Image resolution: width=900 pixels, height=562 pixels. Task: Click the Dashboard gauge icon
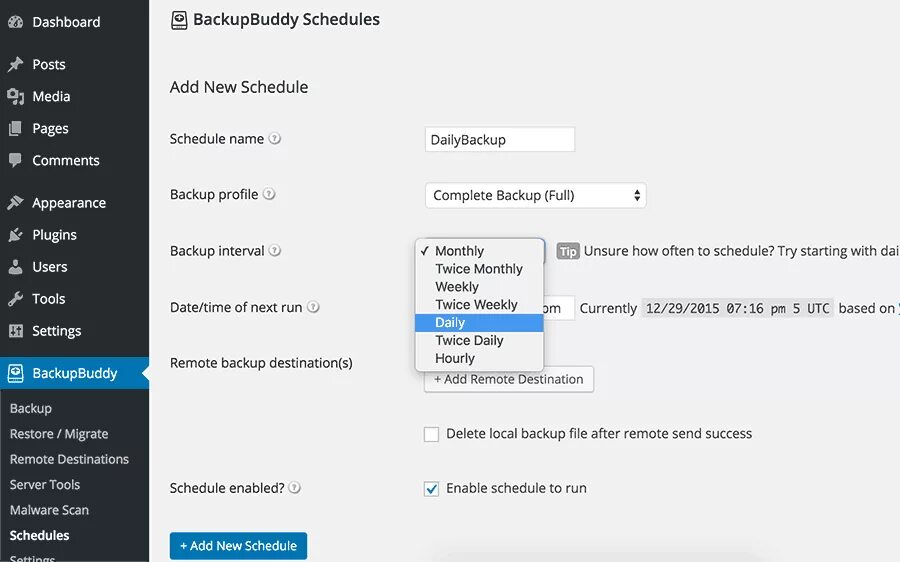coord(15,22)
